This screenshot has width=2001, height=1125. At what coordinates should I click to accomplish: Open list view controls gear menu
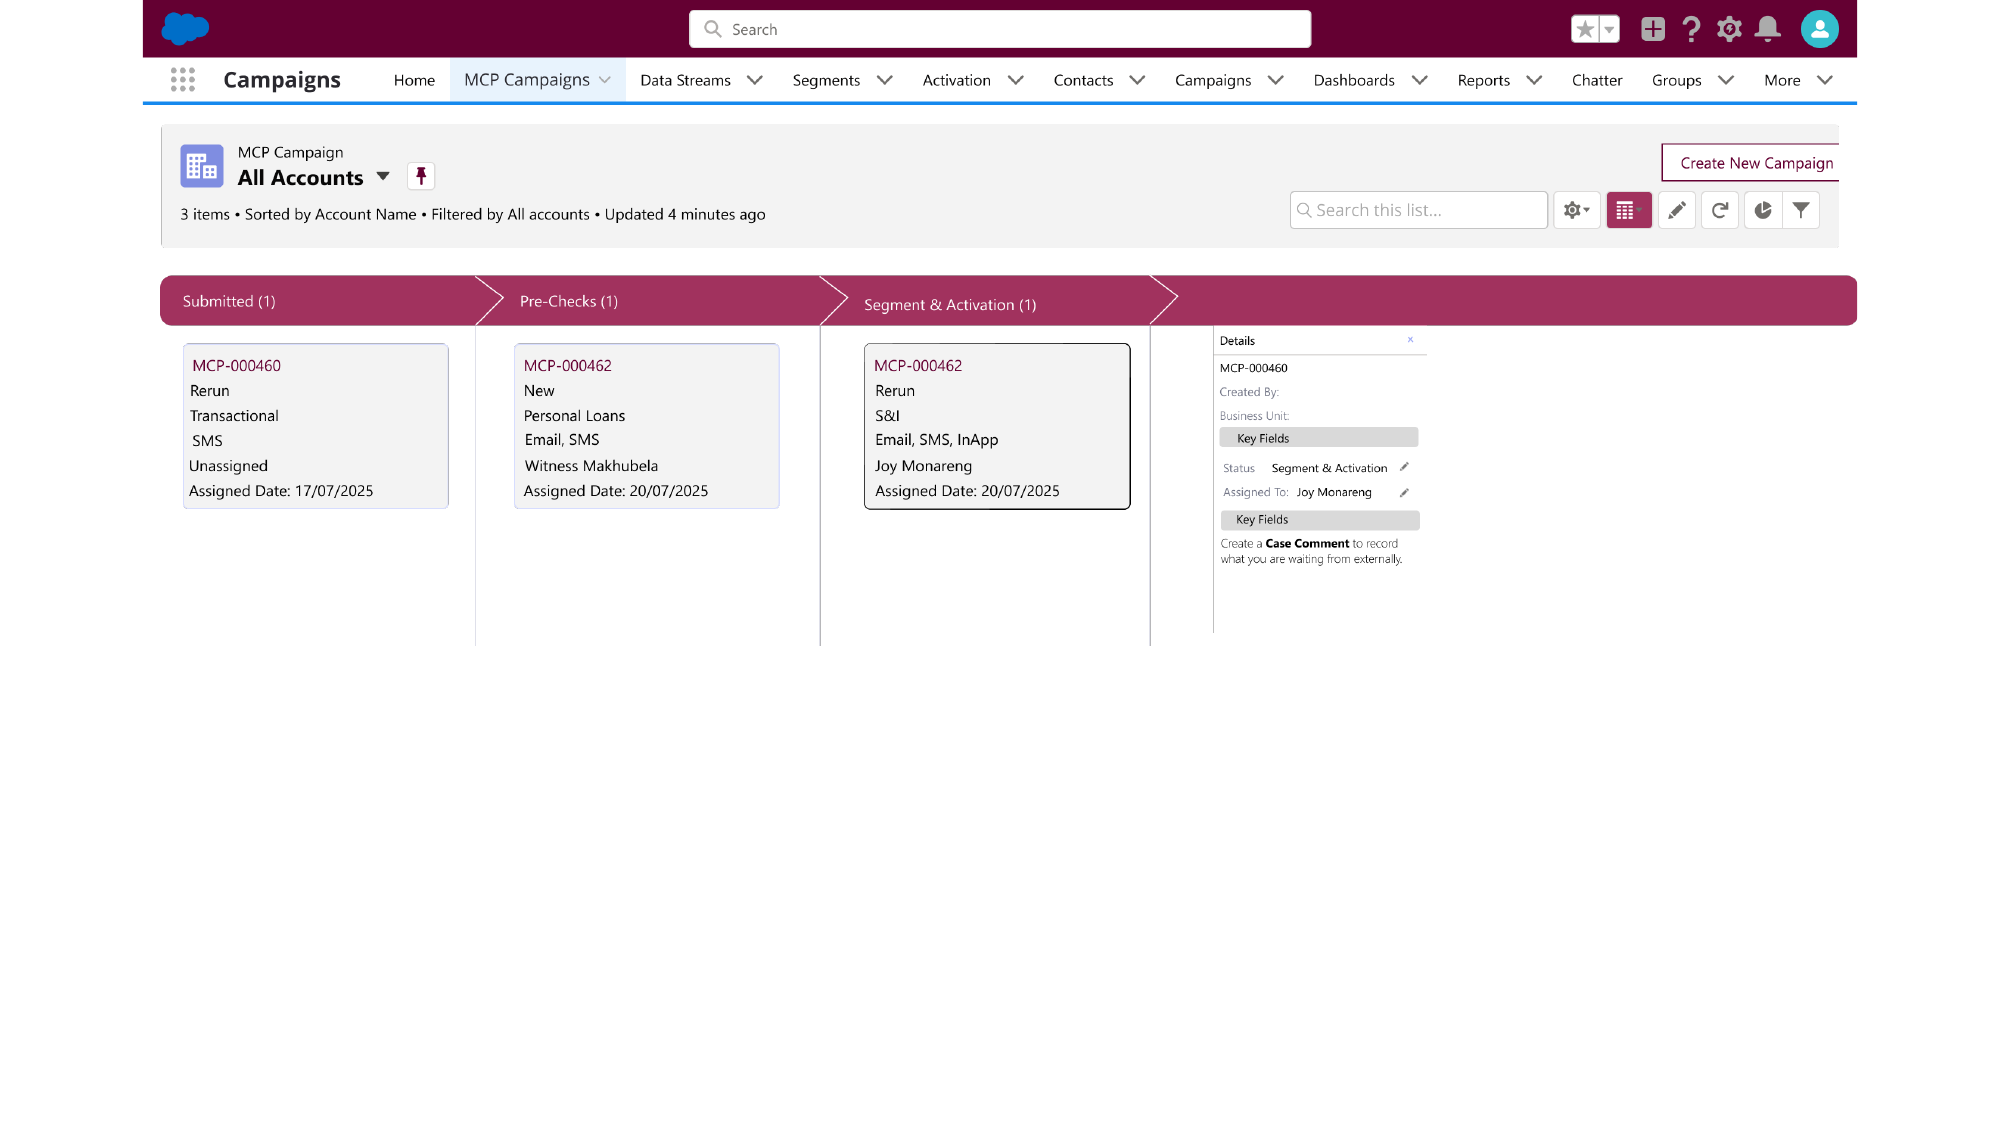(x=1577, y=210)
